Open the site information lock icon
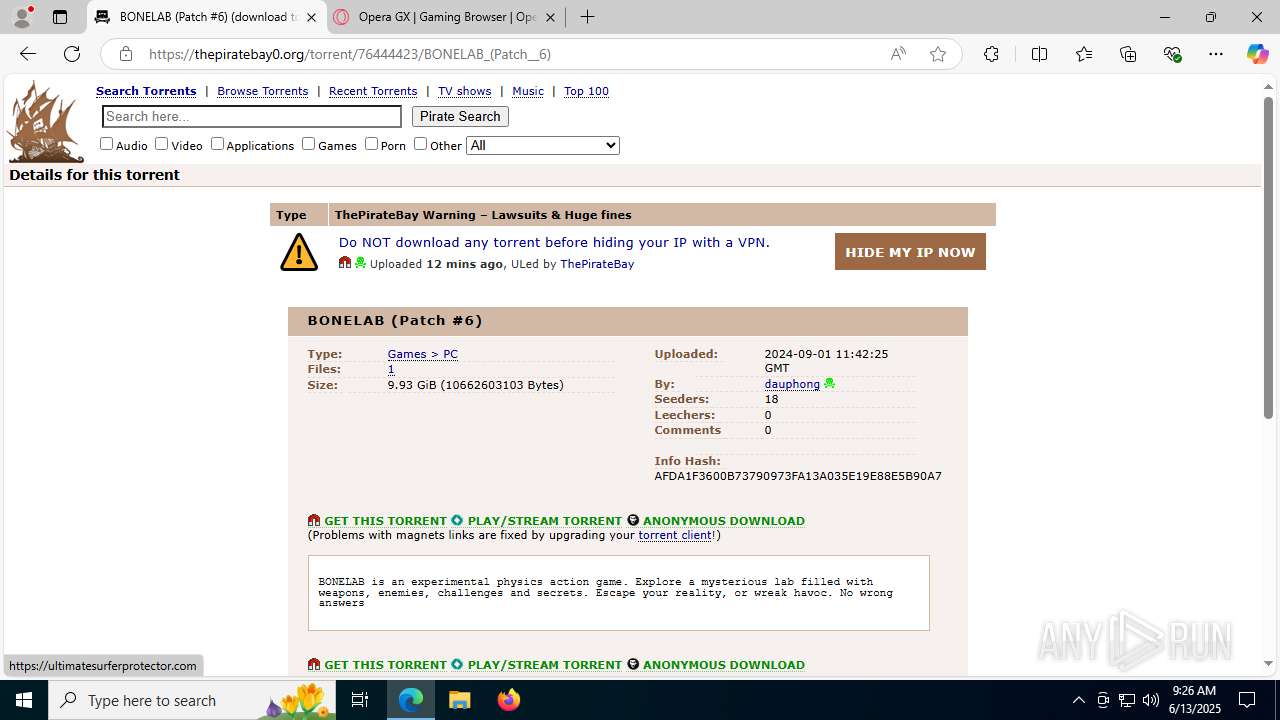Image resolution: width=1280 pixels, height=720 pixels. pyautogui.click(x=125, y=54)
